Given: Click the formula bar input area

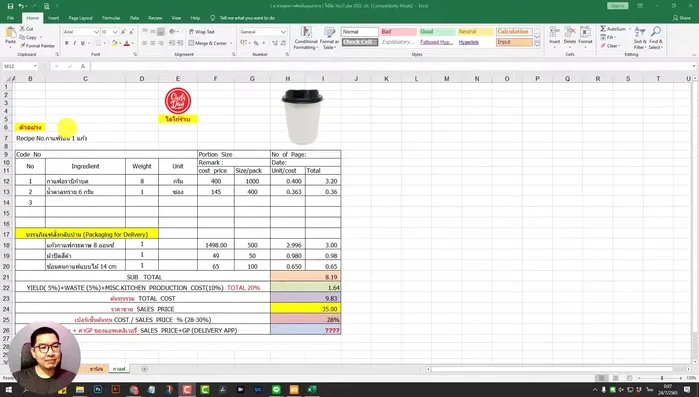Looking at the screenshot, I should coord(392,66).
